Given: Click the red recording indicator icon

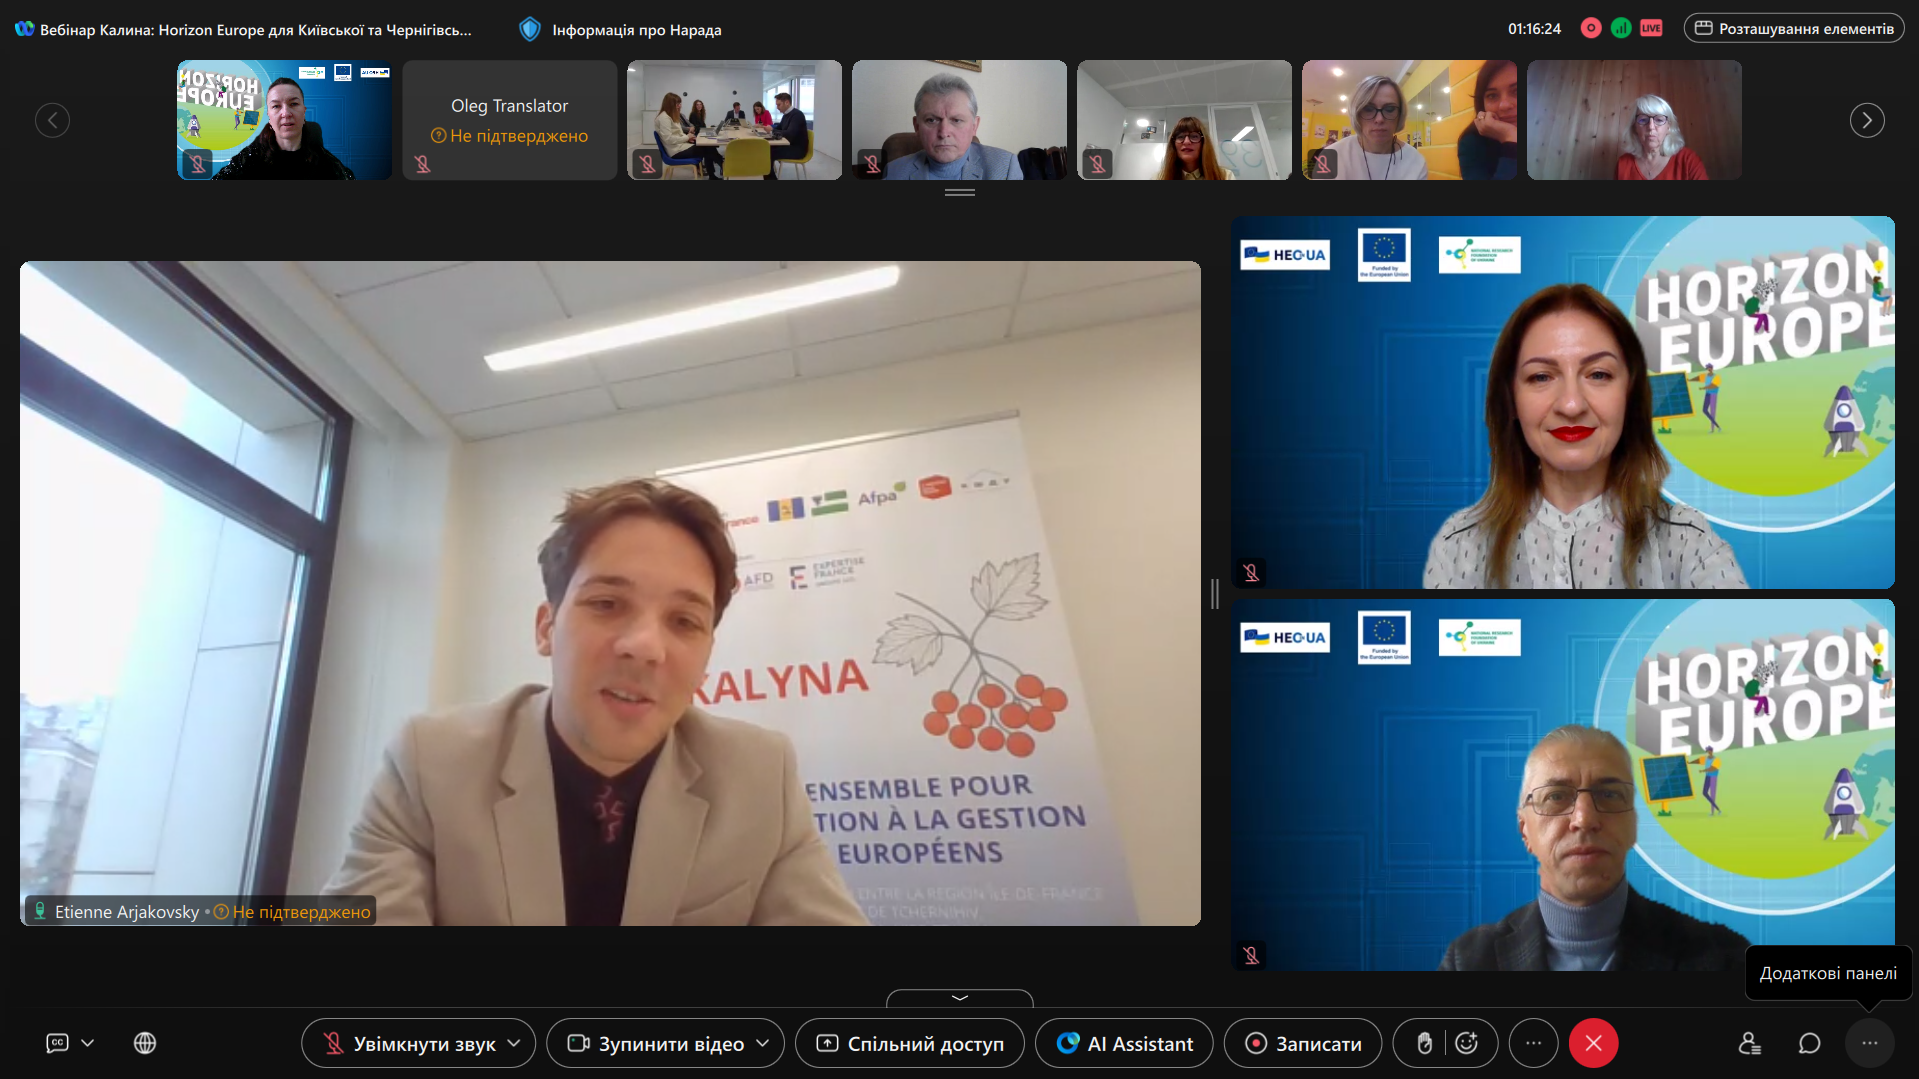Looking at the screenshot, I should pyautogui.click(x=1590, y=29).
